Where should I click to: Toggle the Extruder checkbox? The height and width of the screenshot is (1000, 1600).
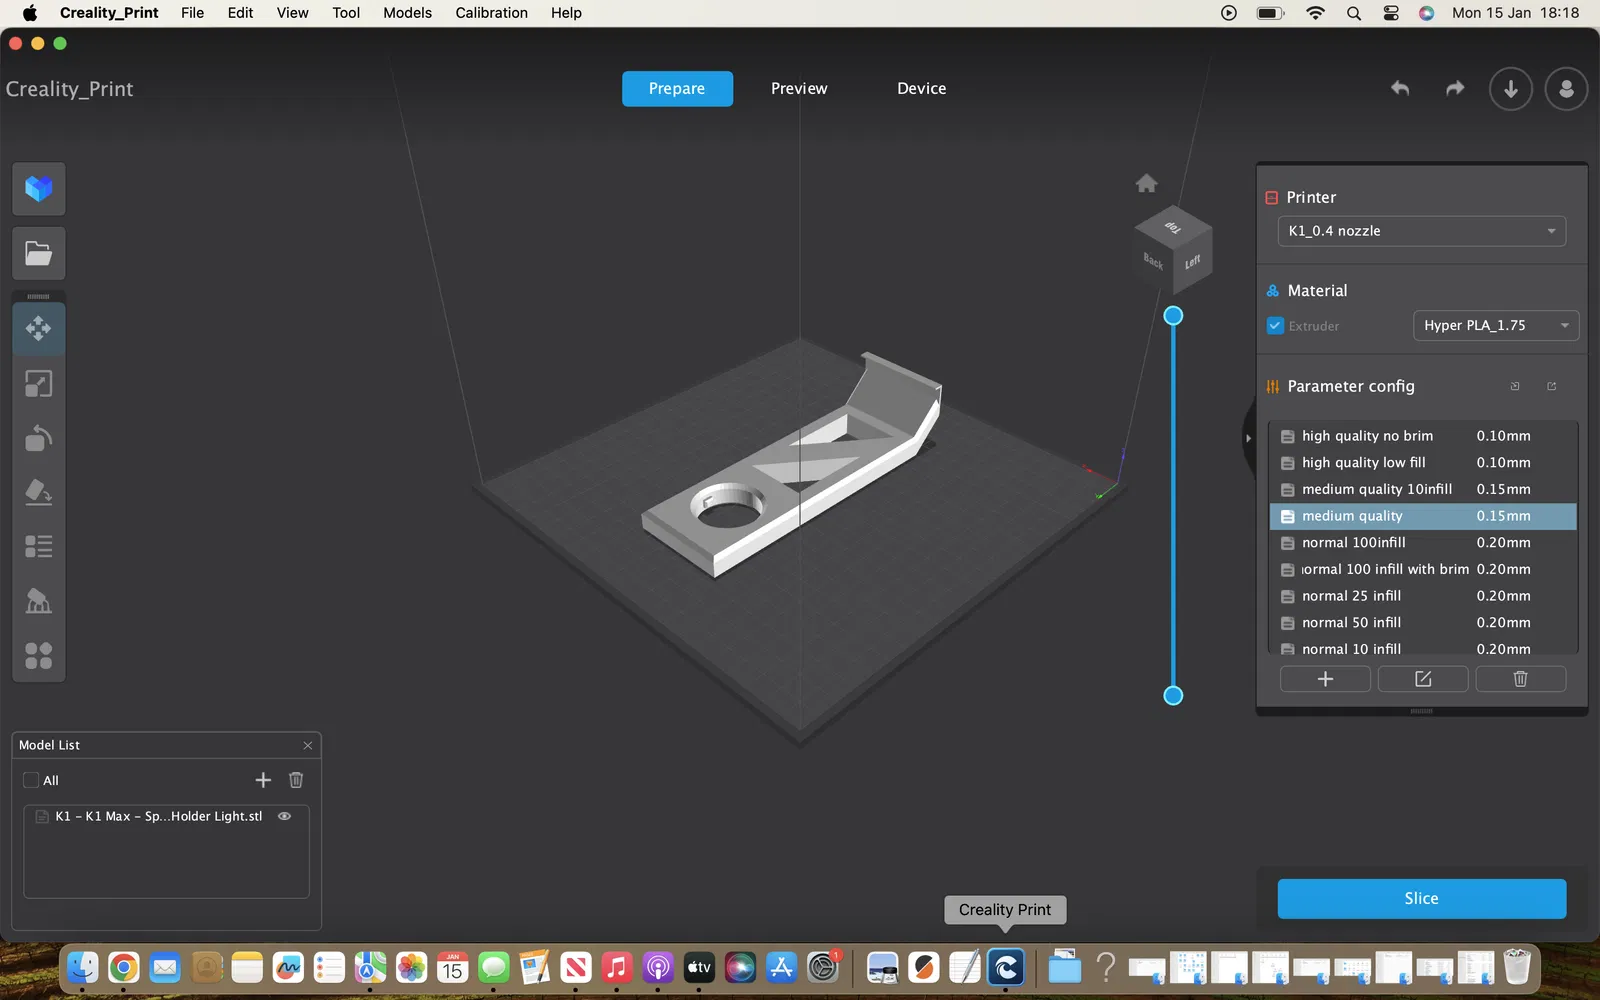pos(1275,325)
